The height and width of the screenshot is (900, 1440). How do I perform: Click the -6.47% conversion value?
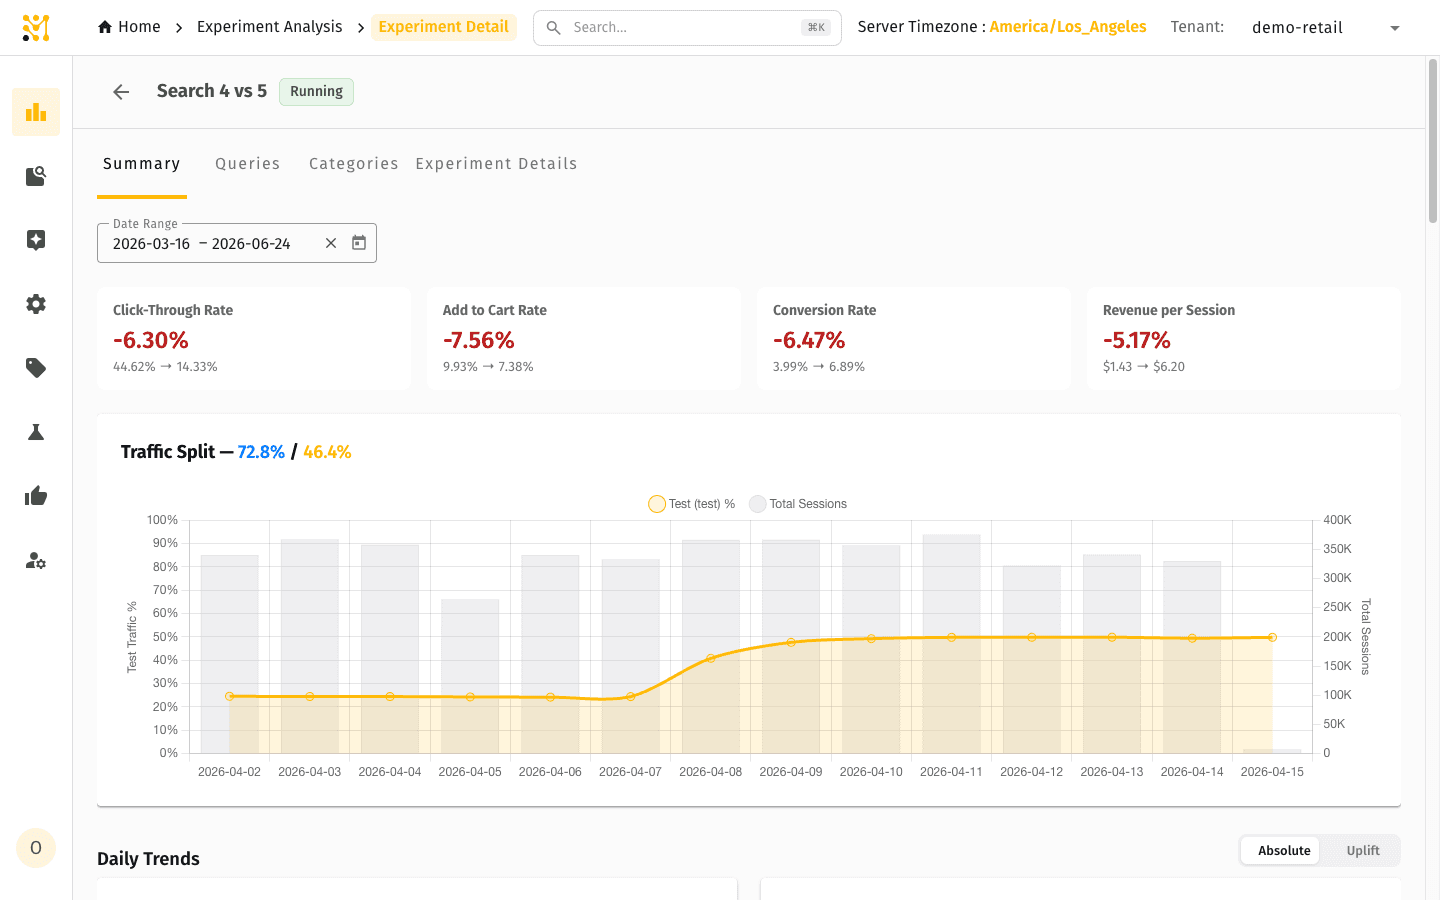pos(809,340)
